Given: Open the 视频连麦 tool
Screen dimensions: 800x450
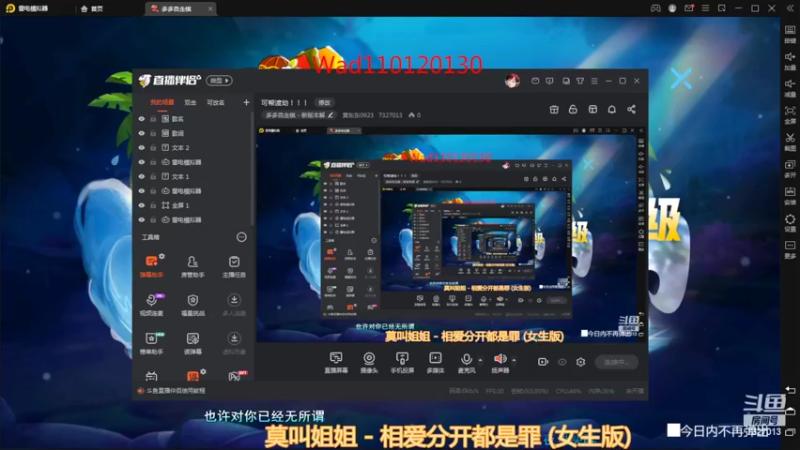Looking at the screenshot, I should coord(152,305).
